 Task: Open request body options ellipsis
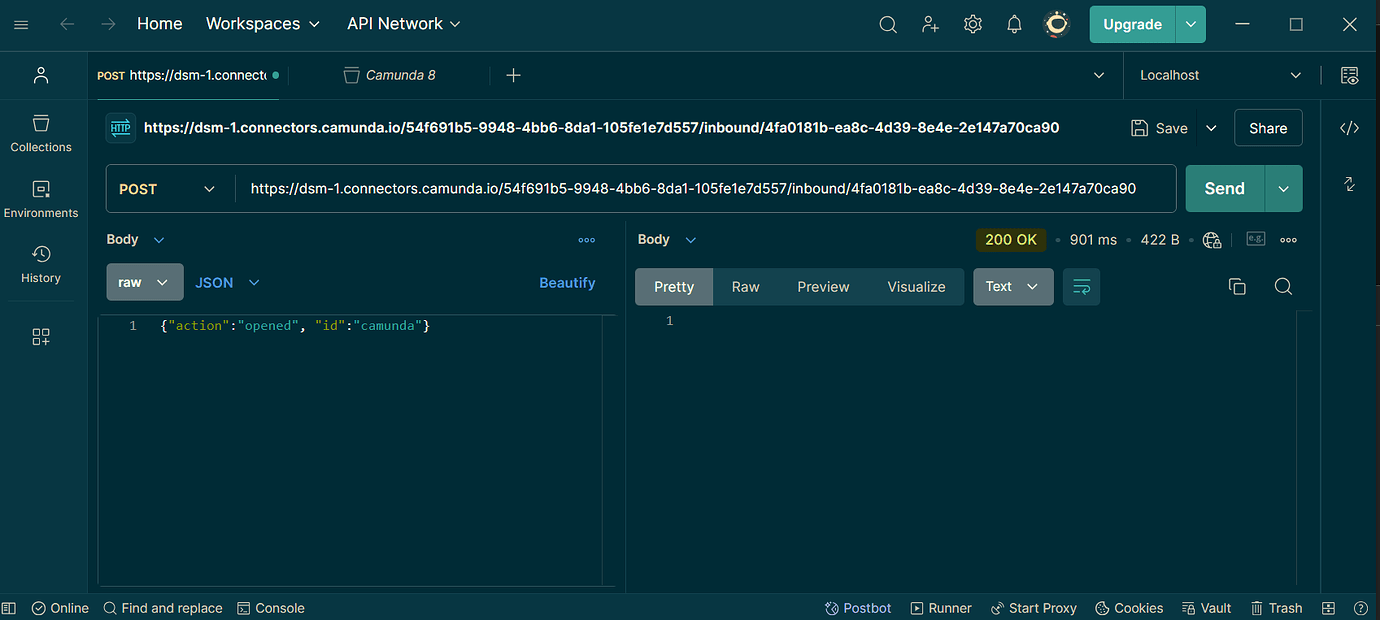[x=587, y=240]
